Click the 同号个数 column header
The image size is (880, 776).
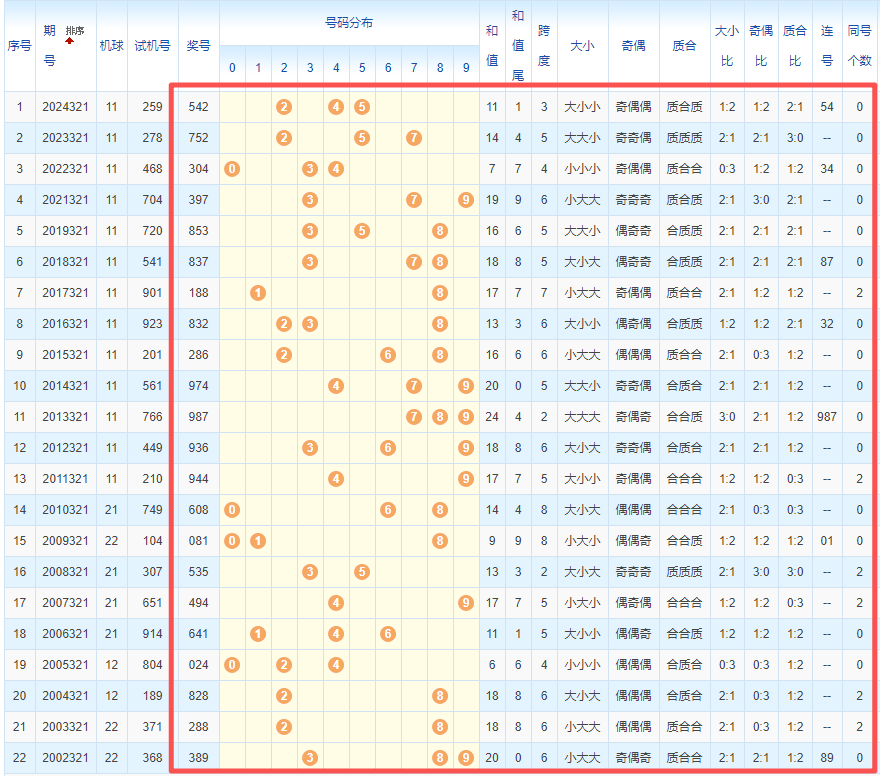pos(859,46)
